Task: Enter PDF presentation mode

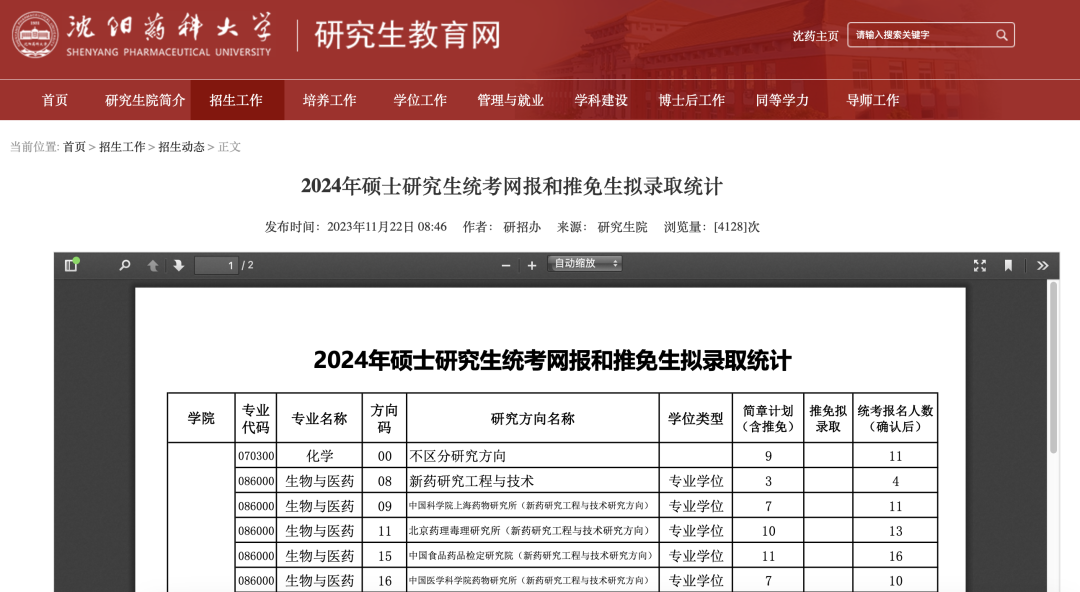Action: (x=980, y=265)
